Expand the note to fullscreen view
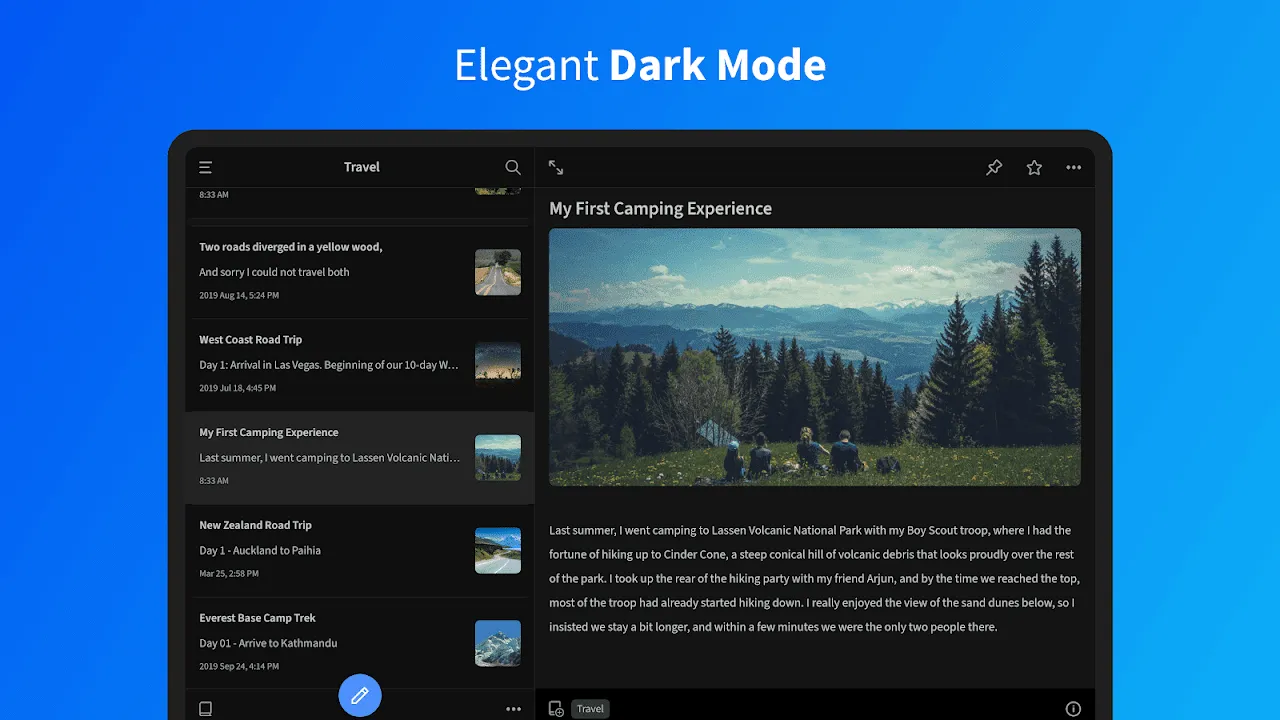 point(556,167)
